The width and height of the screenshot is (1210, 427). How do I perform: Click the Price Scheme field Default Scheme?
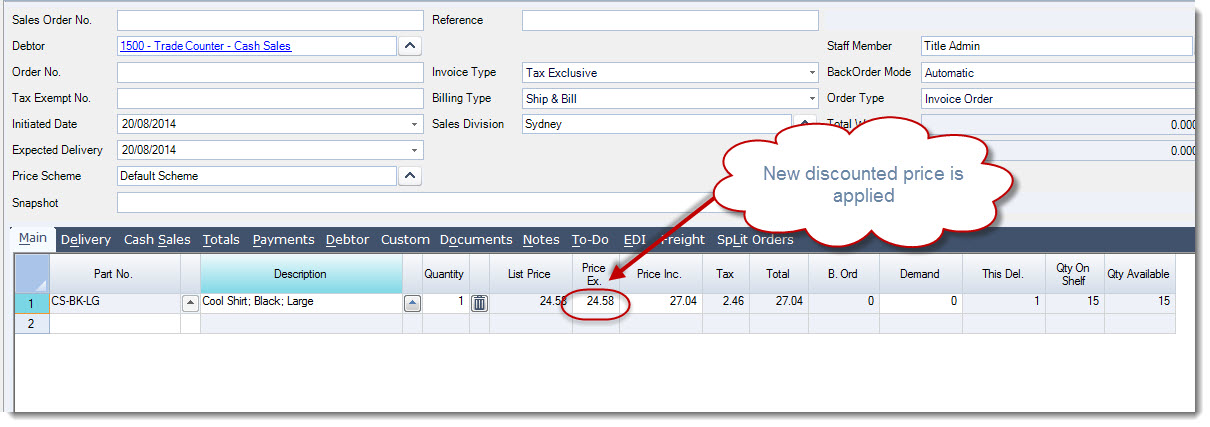point(257,176)
